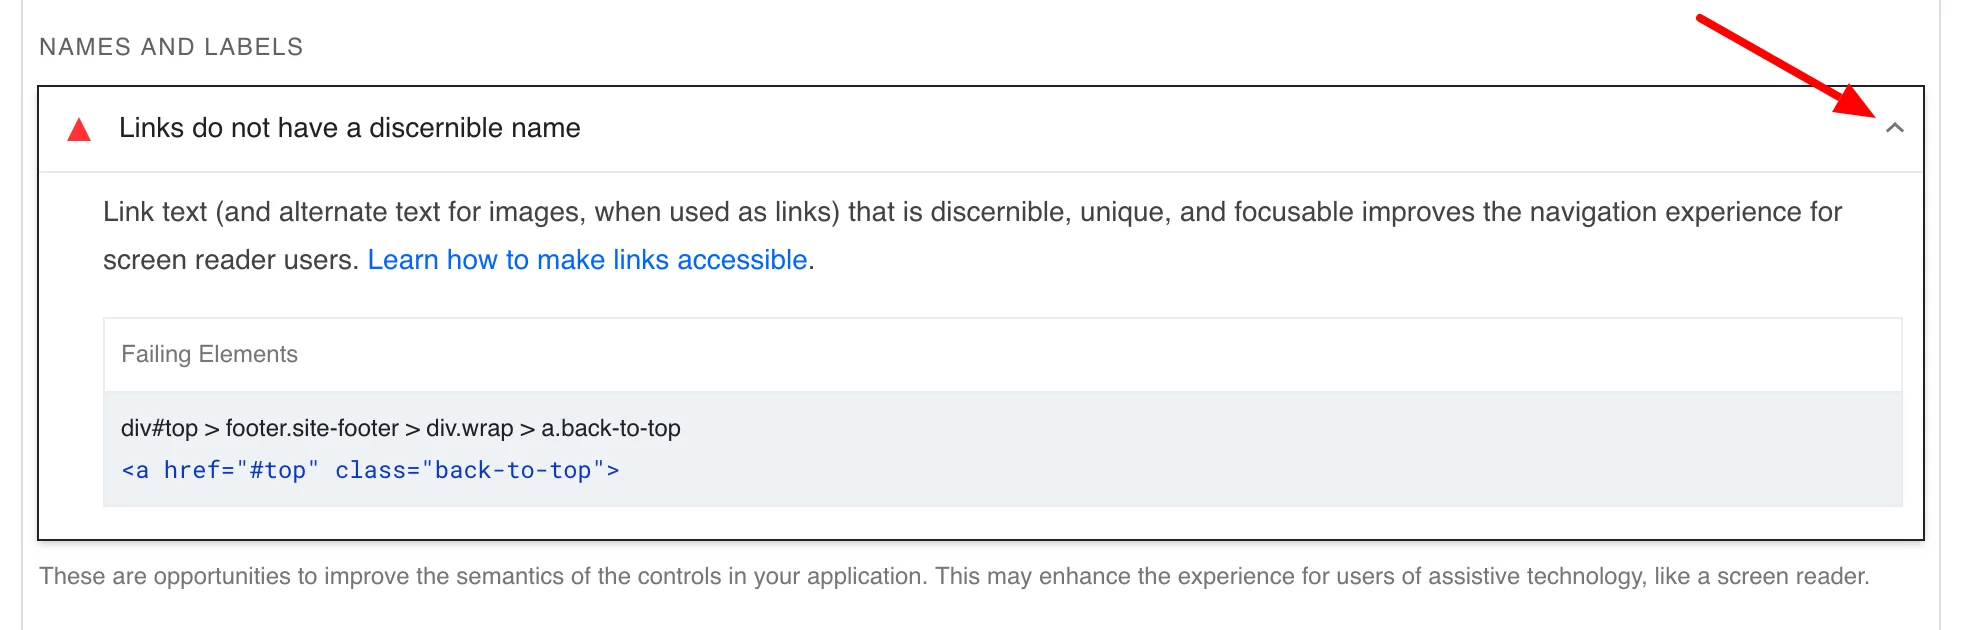Click div.wrap in the selector path
The height and width of the screenshot is (630, 1970).
click(469, 428)
